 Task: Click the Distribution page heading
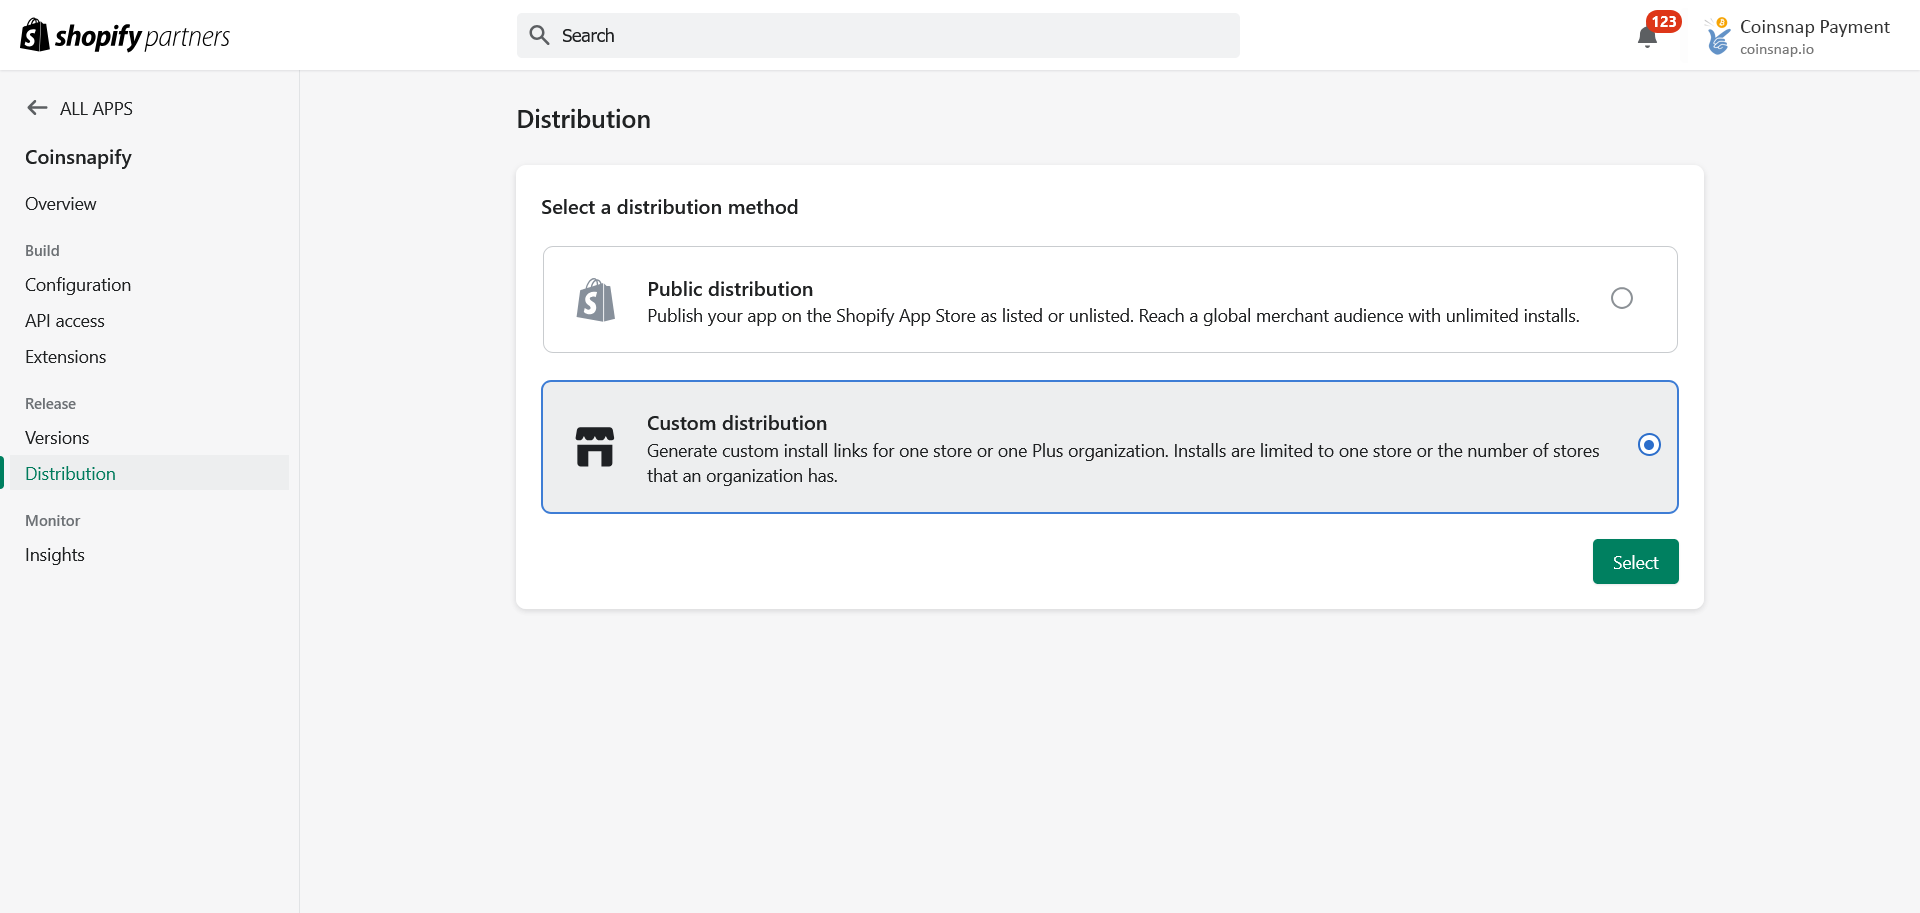coord(583,119)
